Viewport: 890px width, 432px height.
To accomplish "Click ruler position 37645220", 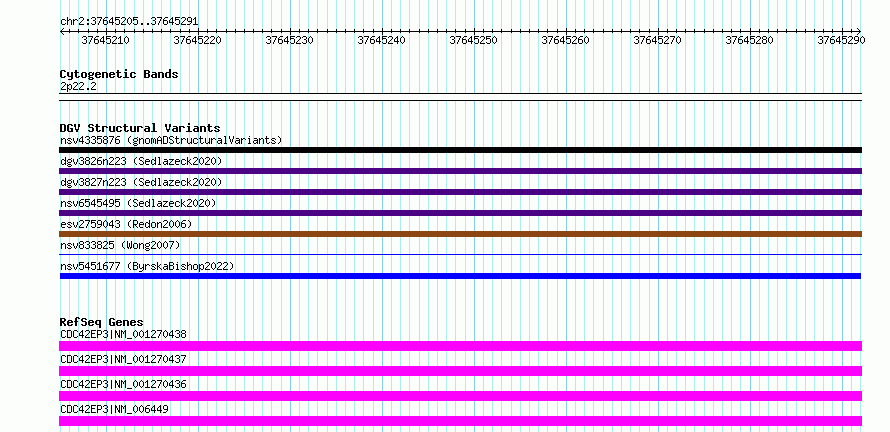I will pyautogui.click(x=198, y=40).
